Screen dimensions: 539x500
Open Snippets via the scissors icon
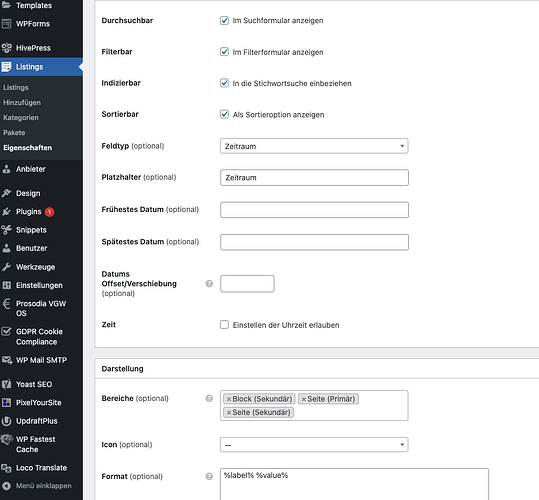click(7, 230)
